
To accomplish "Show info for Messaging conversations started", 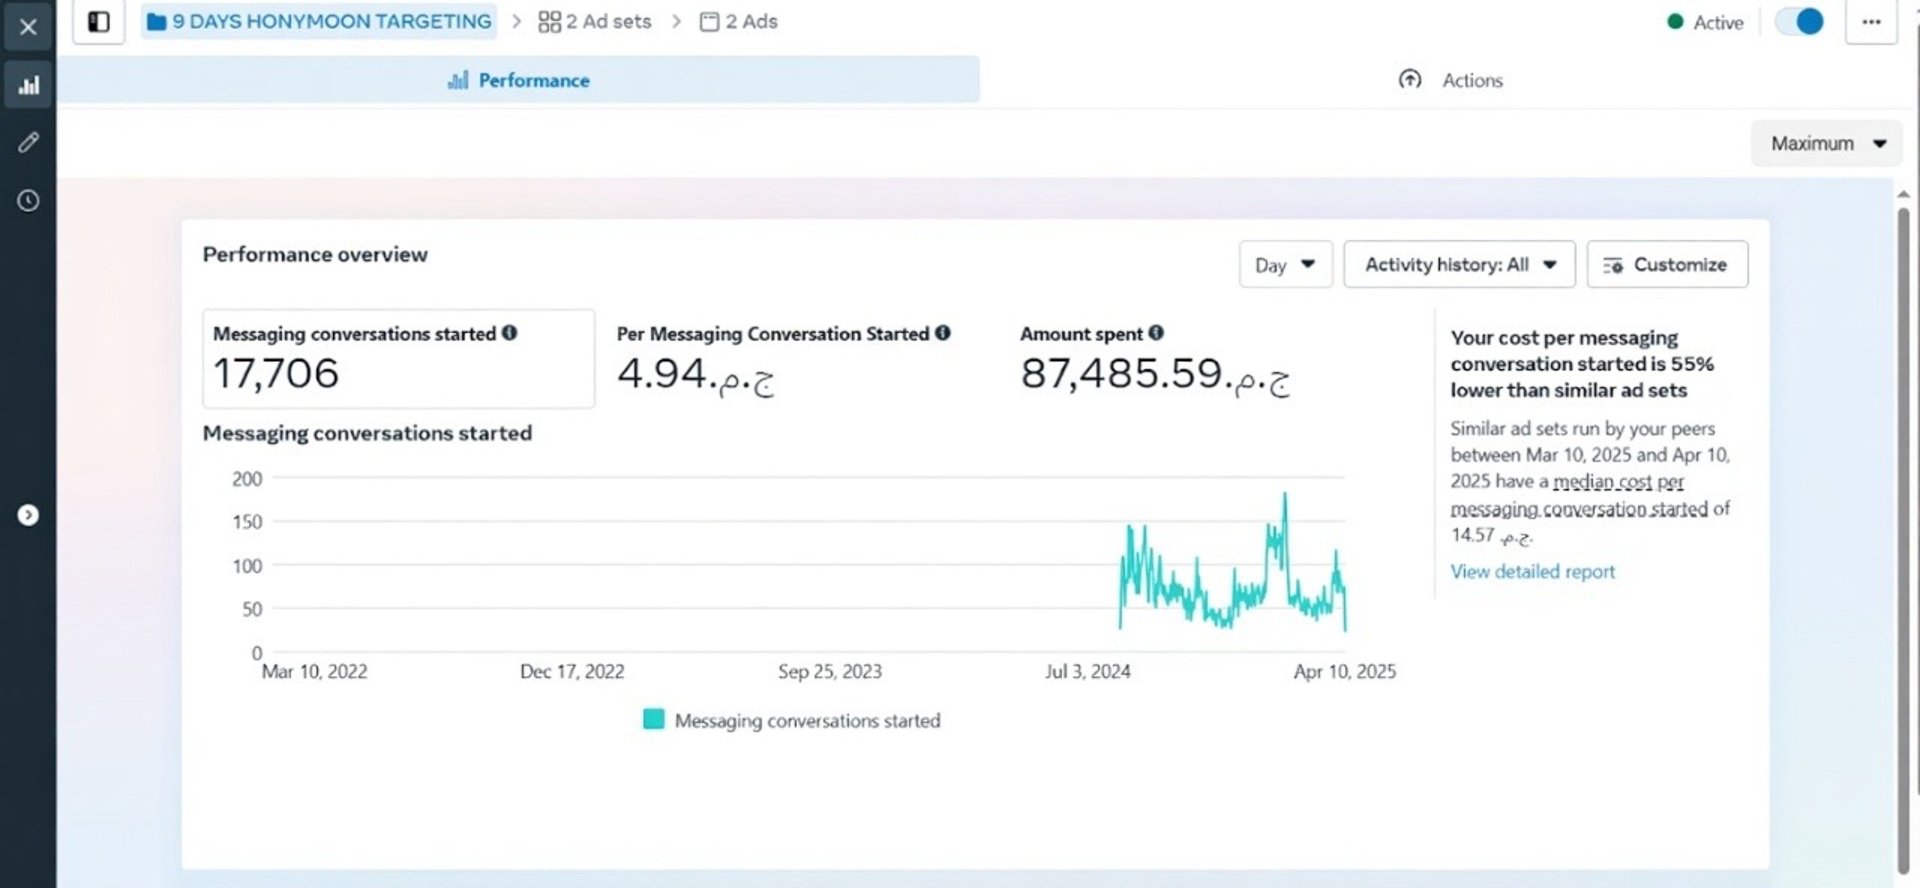I will [510, 333].
